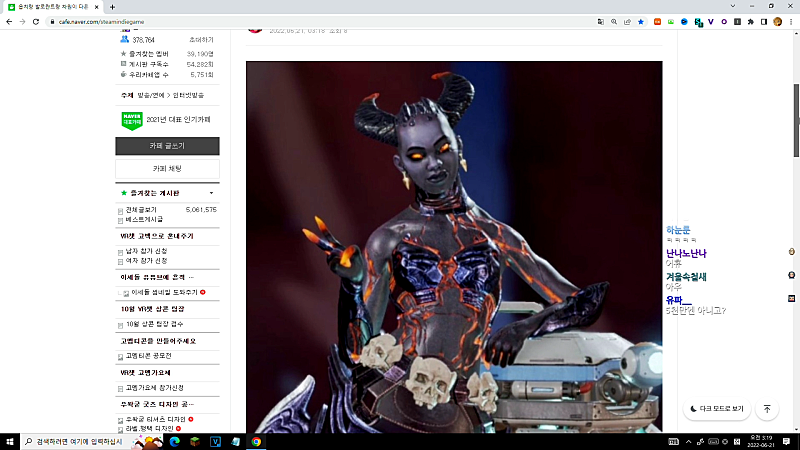Open Microsoft Edge from the taskbar
Viewport: 800px width, 450px height.
click(174, 442)
